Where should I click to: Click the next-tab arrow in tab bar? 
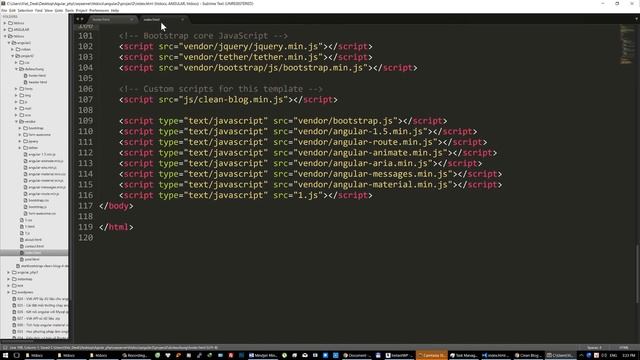[82, 19]
